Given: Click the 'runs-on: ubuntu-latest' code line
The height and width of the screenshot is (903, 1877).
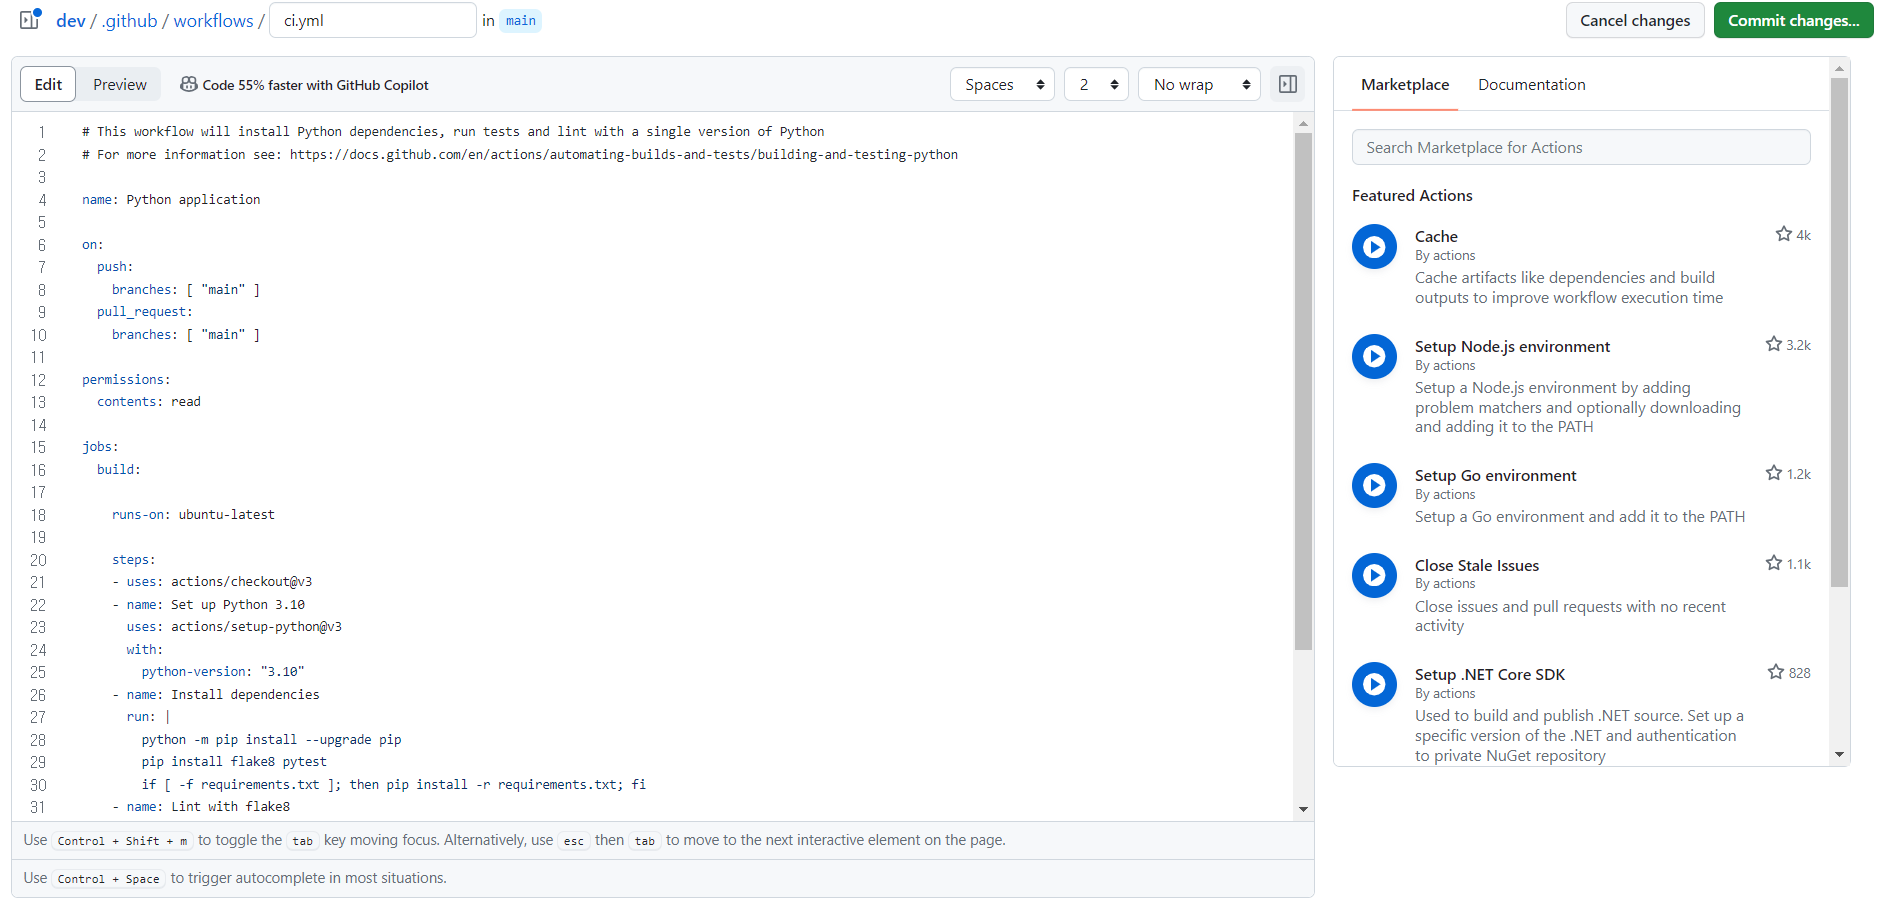Looking at the screenshot, I should 193,515.
